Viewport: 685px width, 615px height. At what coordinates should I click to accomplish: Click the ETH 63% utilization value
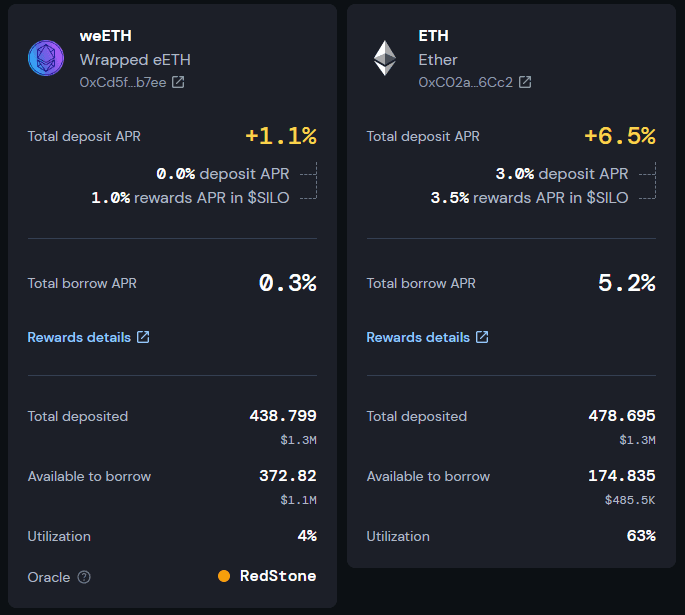(640, 536)
